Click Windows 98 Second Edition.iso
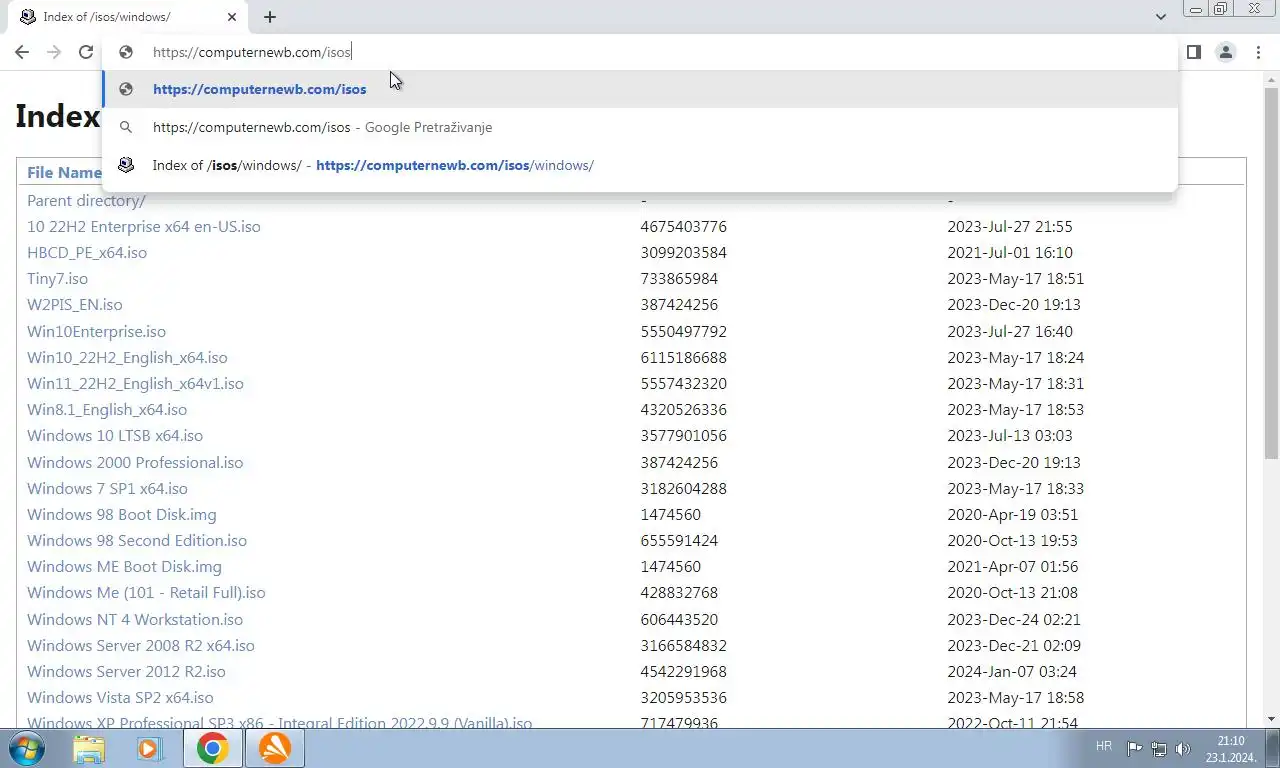This screenshot has width=1280, height=768. [x=137, y=540]
